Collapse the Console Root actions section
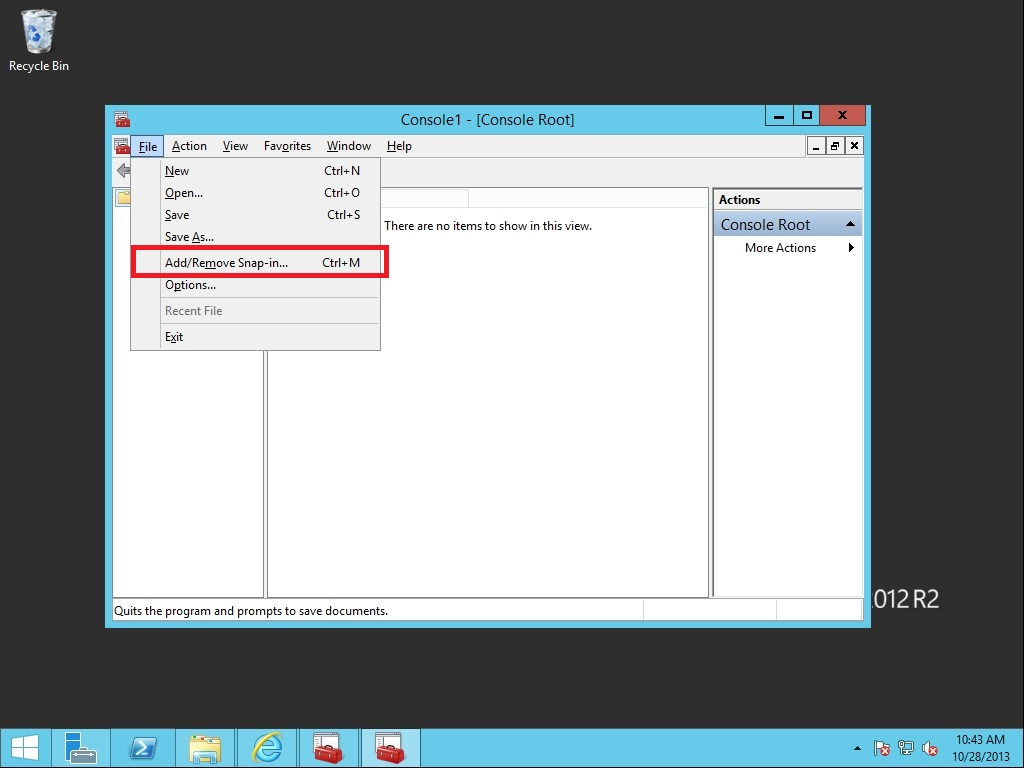The height and width of the screenshot is (768, 1024). tap(850, 224)
